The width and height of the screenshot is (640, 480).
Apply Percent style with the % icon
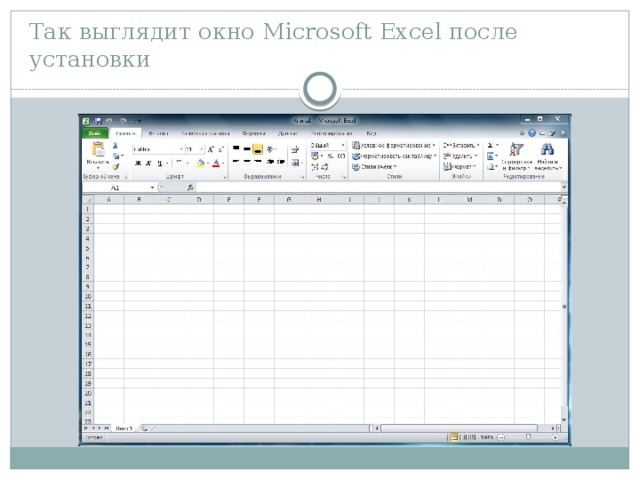(x=330, y=156)
